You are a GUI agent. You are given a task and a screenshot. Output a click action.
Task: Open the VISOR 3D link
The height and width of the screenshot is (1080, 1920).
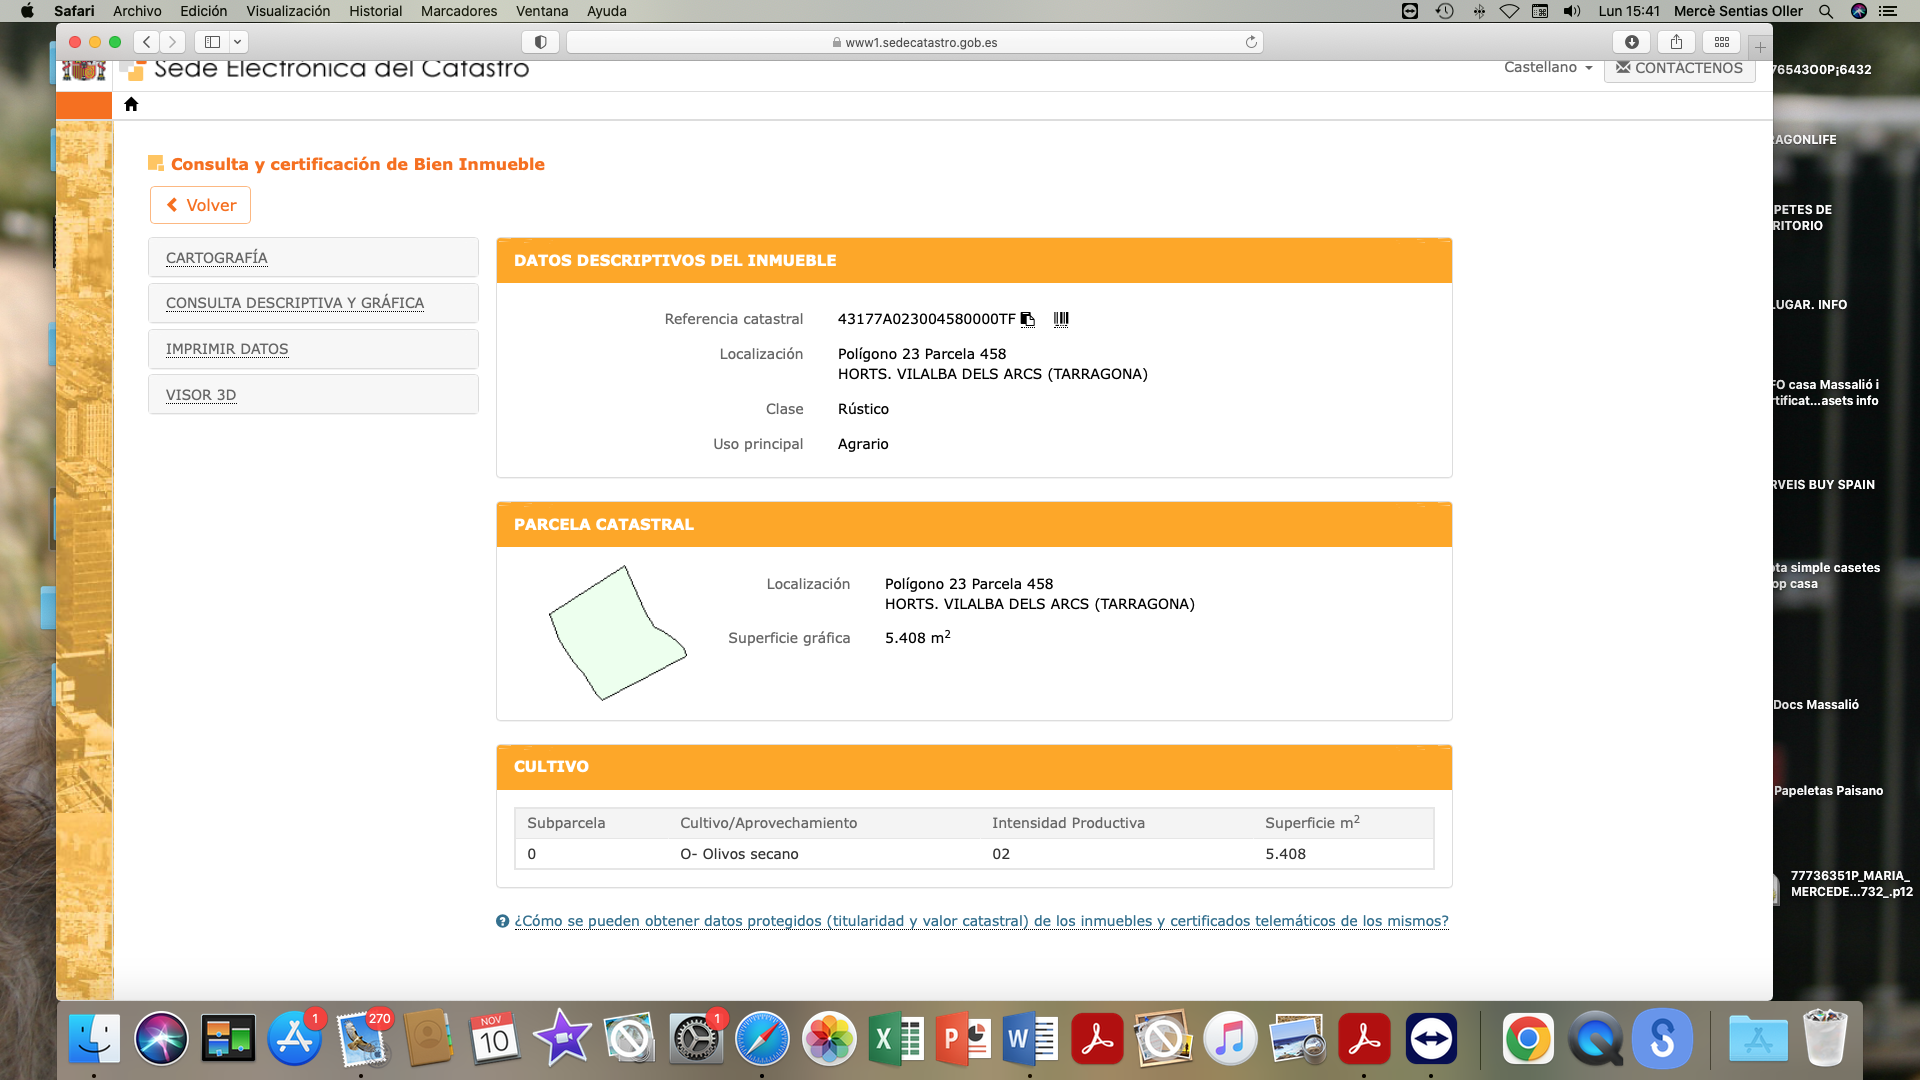click(x=201, y=395)
